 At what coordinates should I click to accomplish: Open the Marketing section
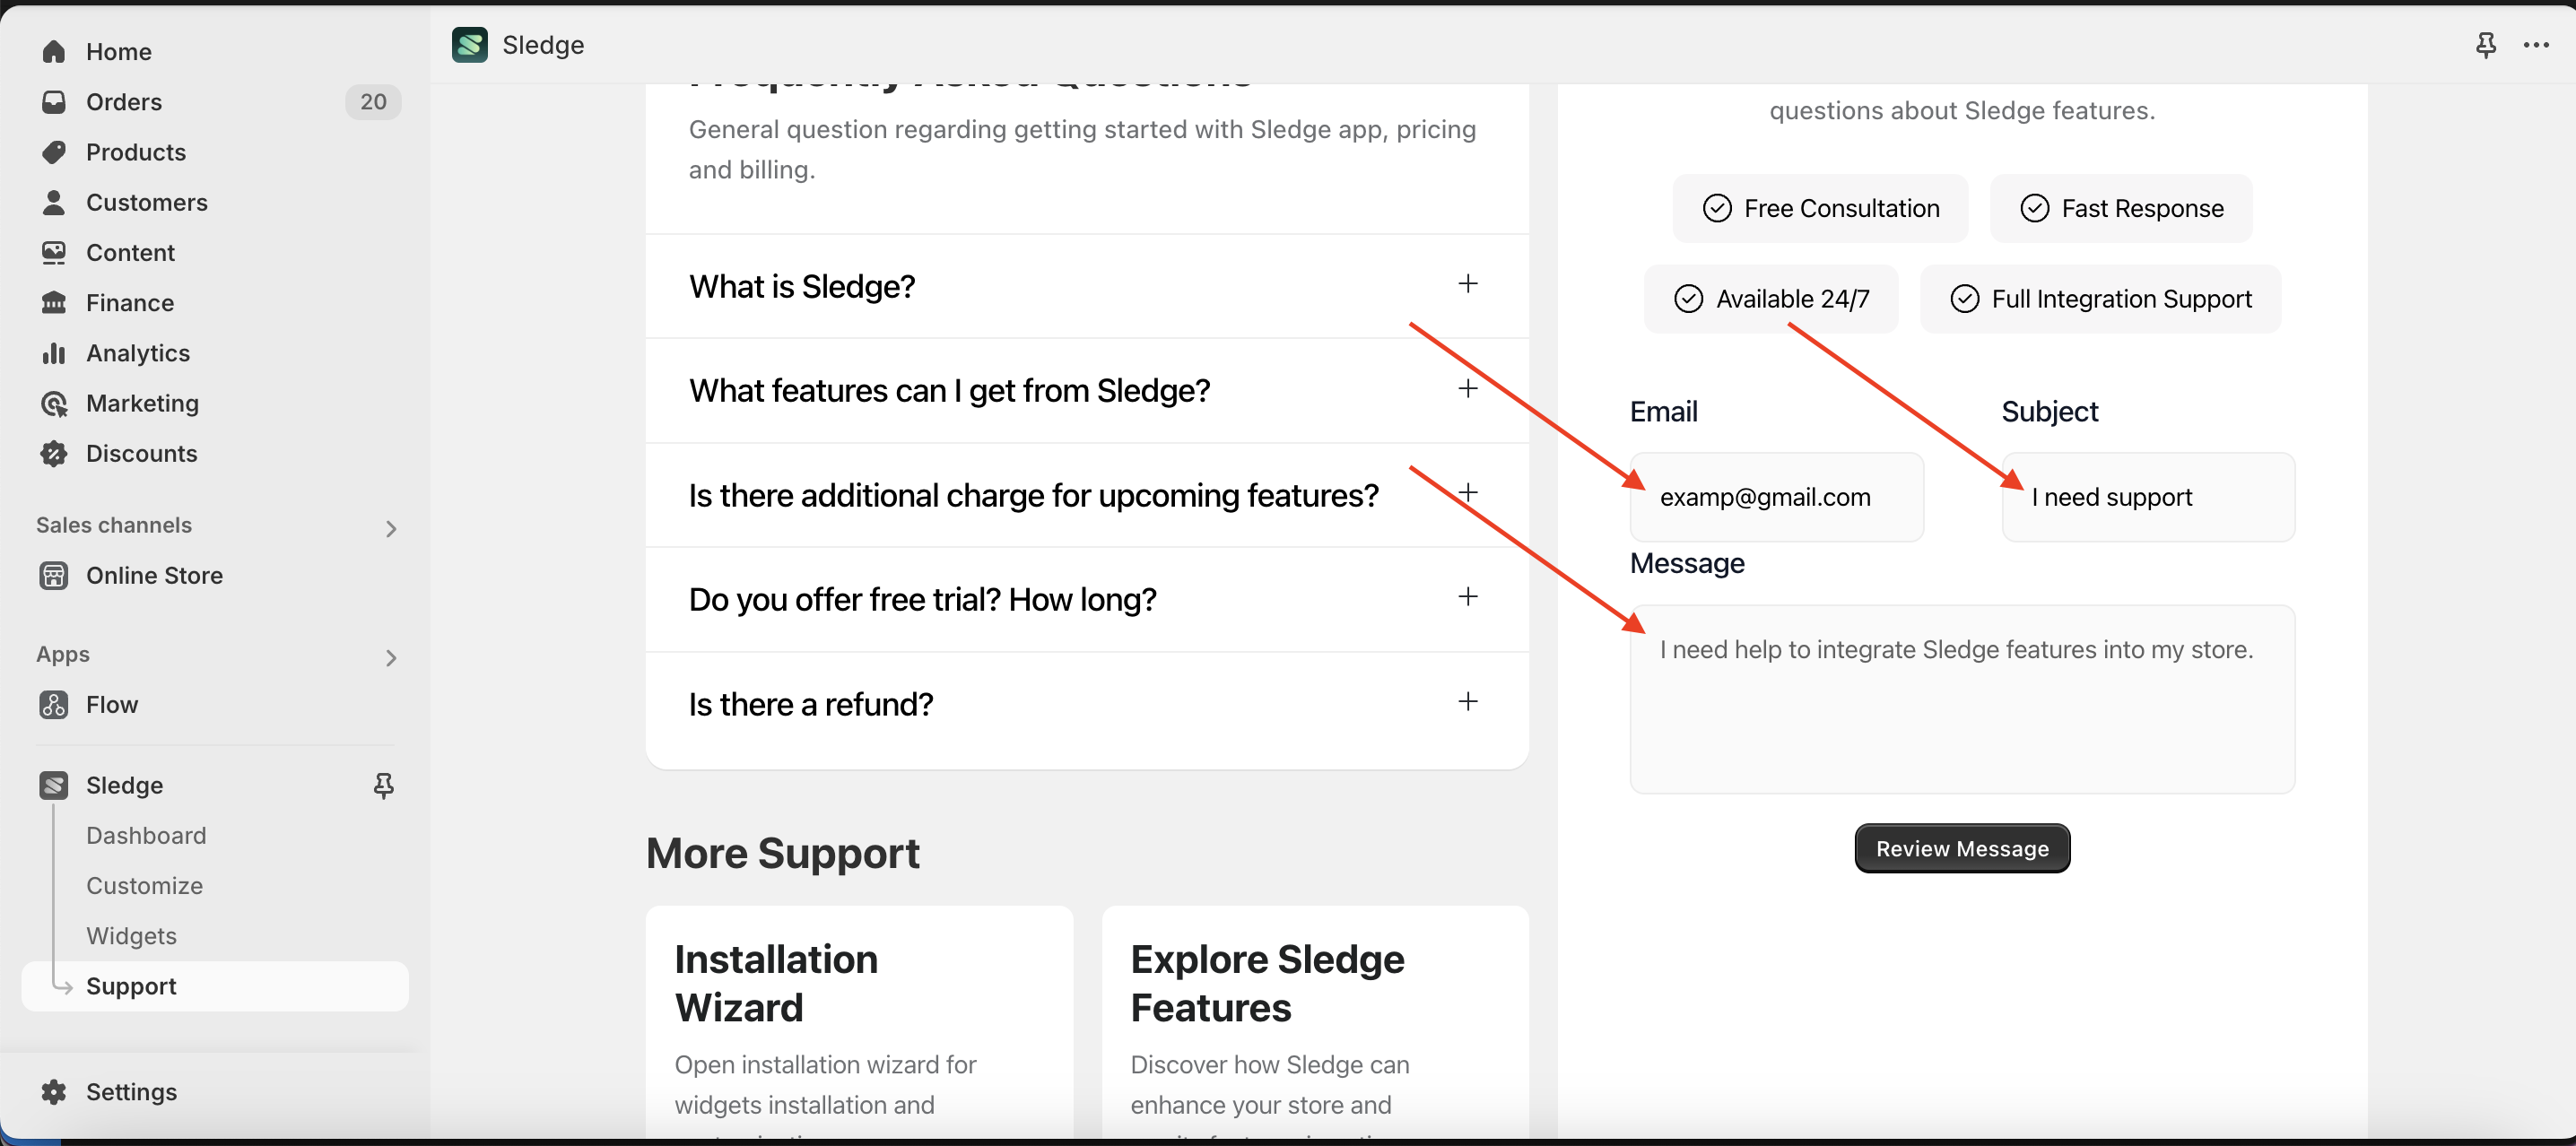143,403
